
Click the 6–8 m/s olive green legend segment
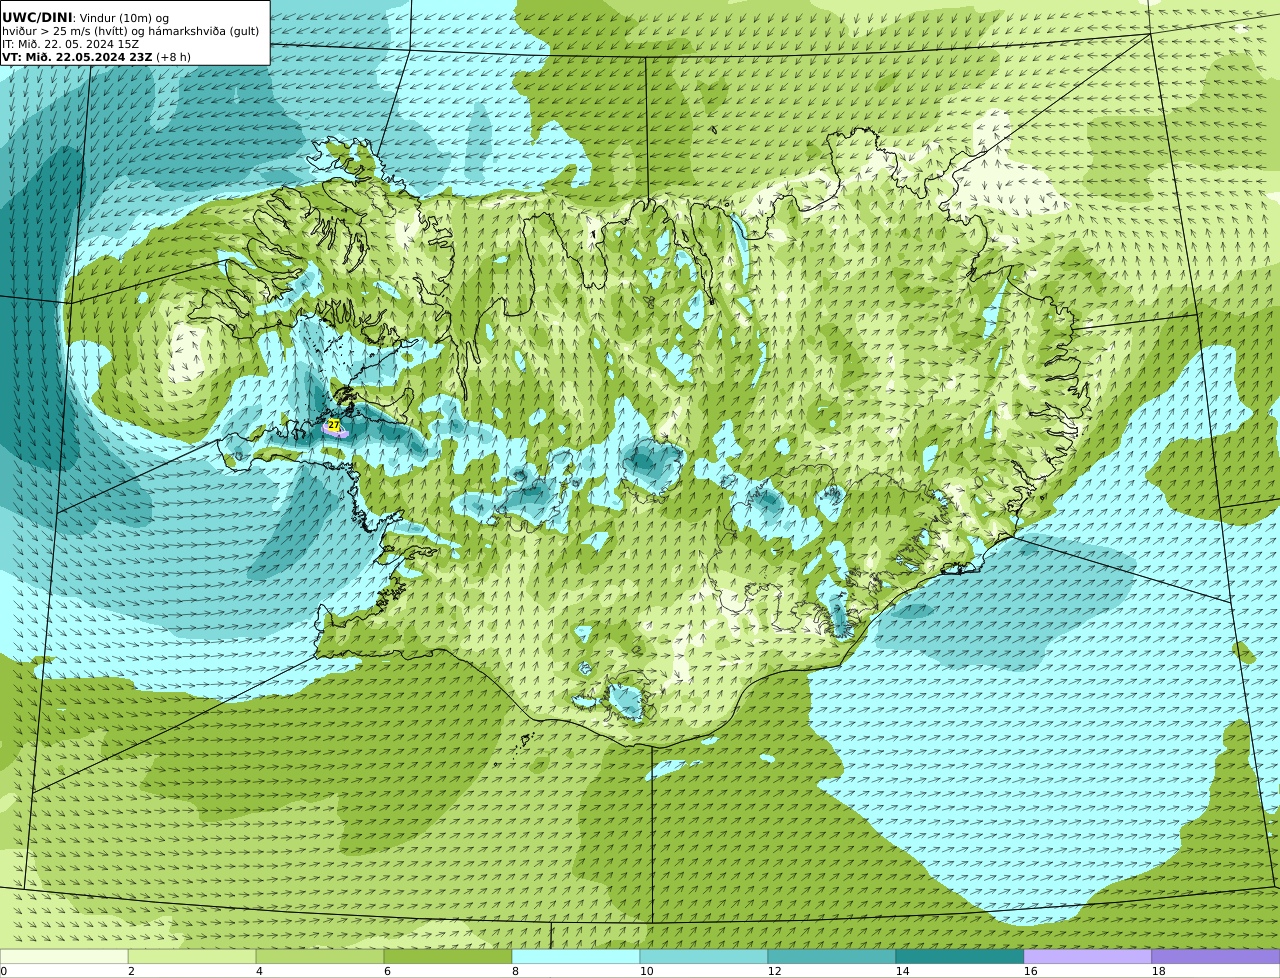point(448,957)
